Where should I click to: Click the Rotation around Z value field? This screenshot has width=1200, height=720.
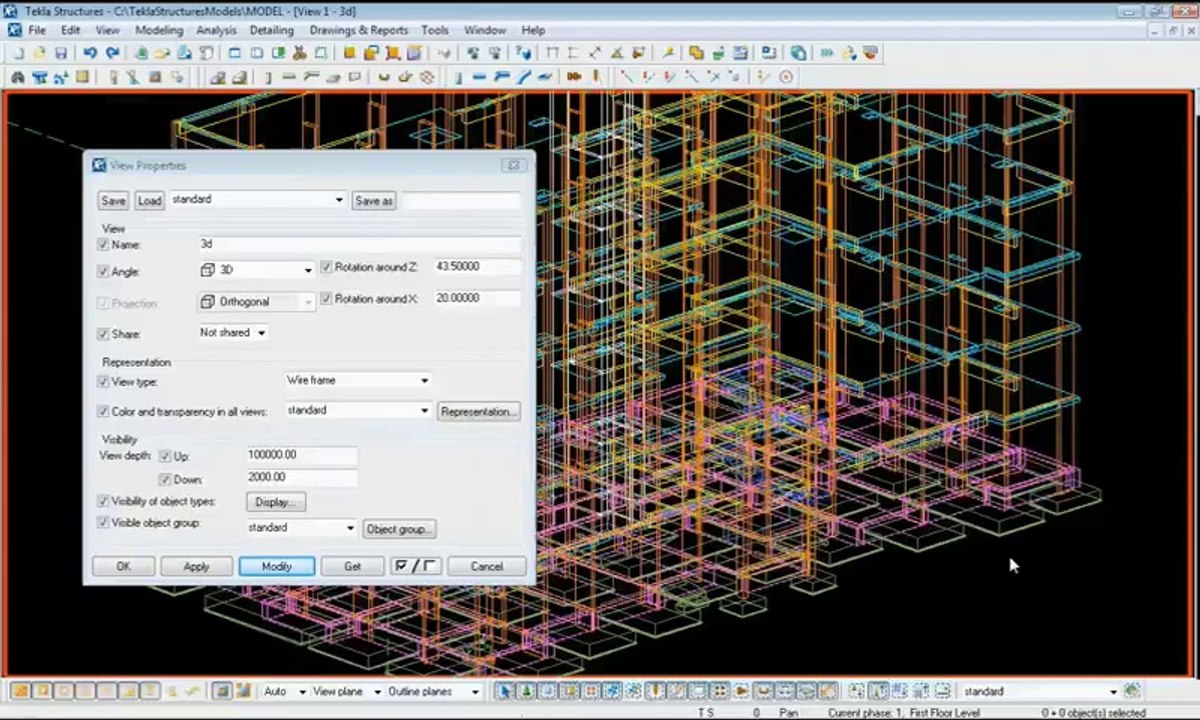477,267
